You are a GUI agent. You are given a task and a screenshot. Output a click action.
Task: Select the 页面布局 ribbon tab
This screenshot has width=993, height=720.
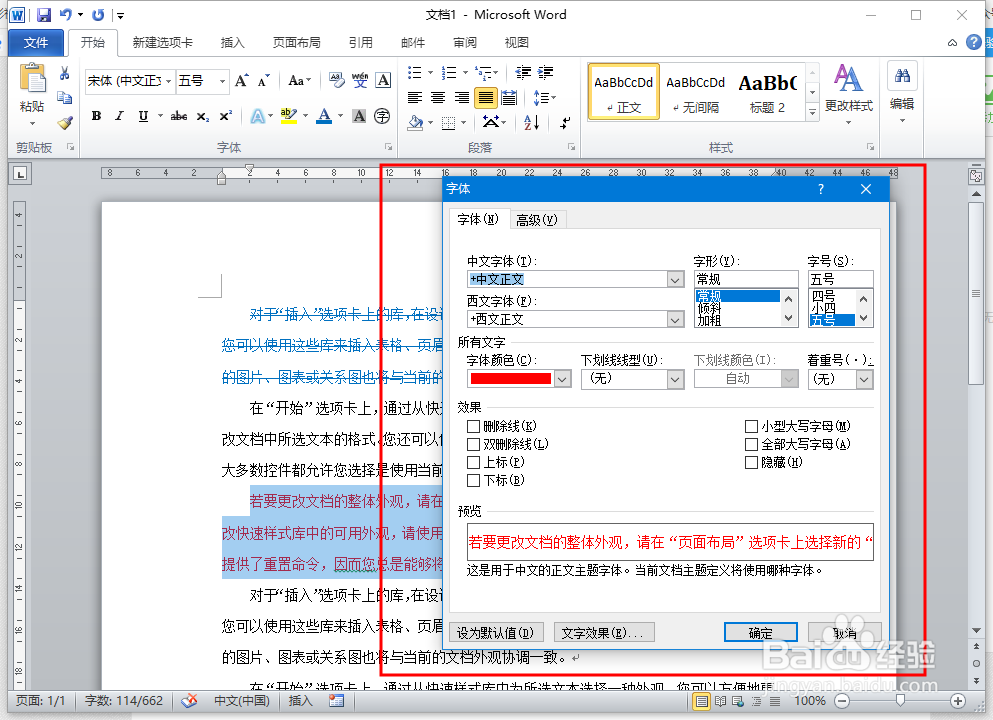pos(297,43)
